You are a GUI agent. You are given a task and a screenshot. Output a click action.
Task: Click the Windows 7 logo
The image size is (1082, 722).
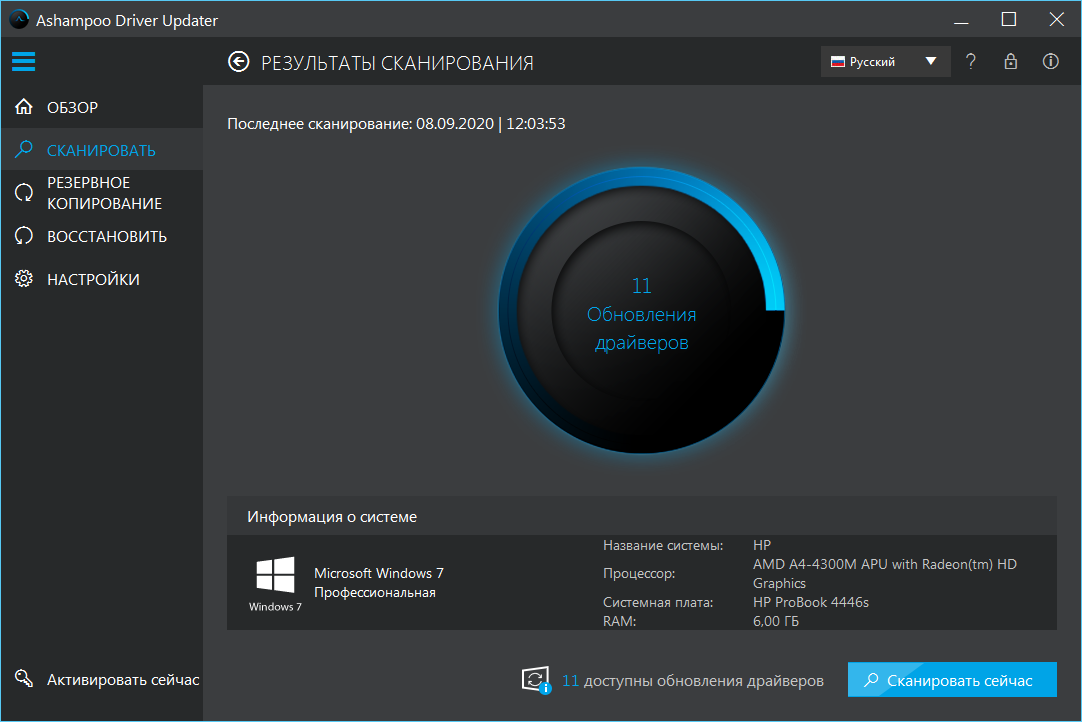(275, 575)
